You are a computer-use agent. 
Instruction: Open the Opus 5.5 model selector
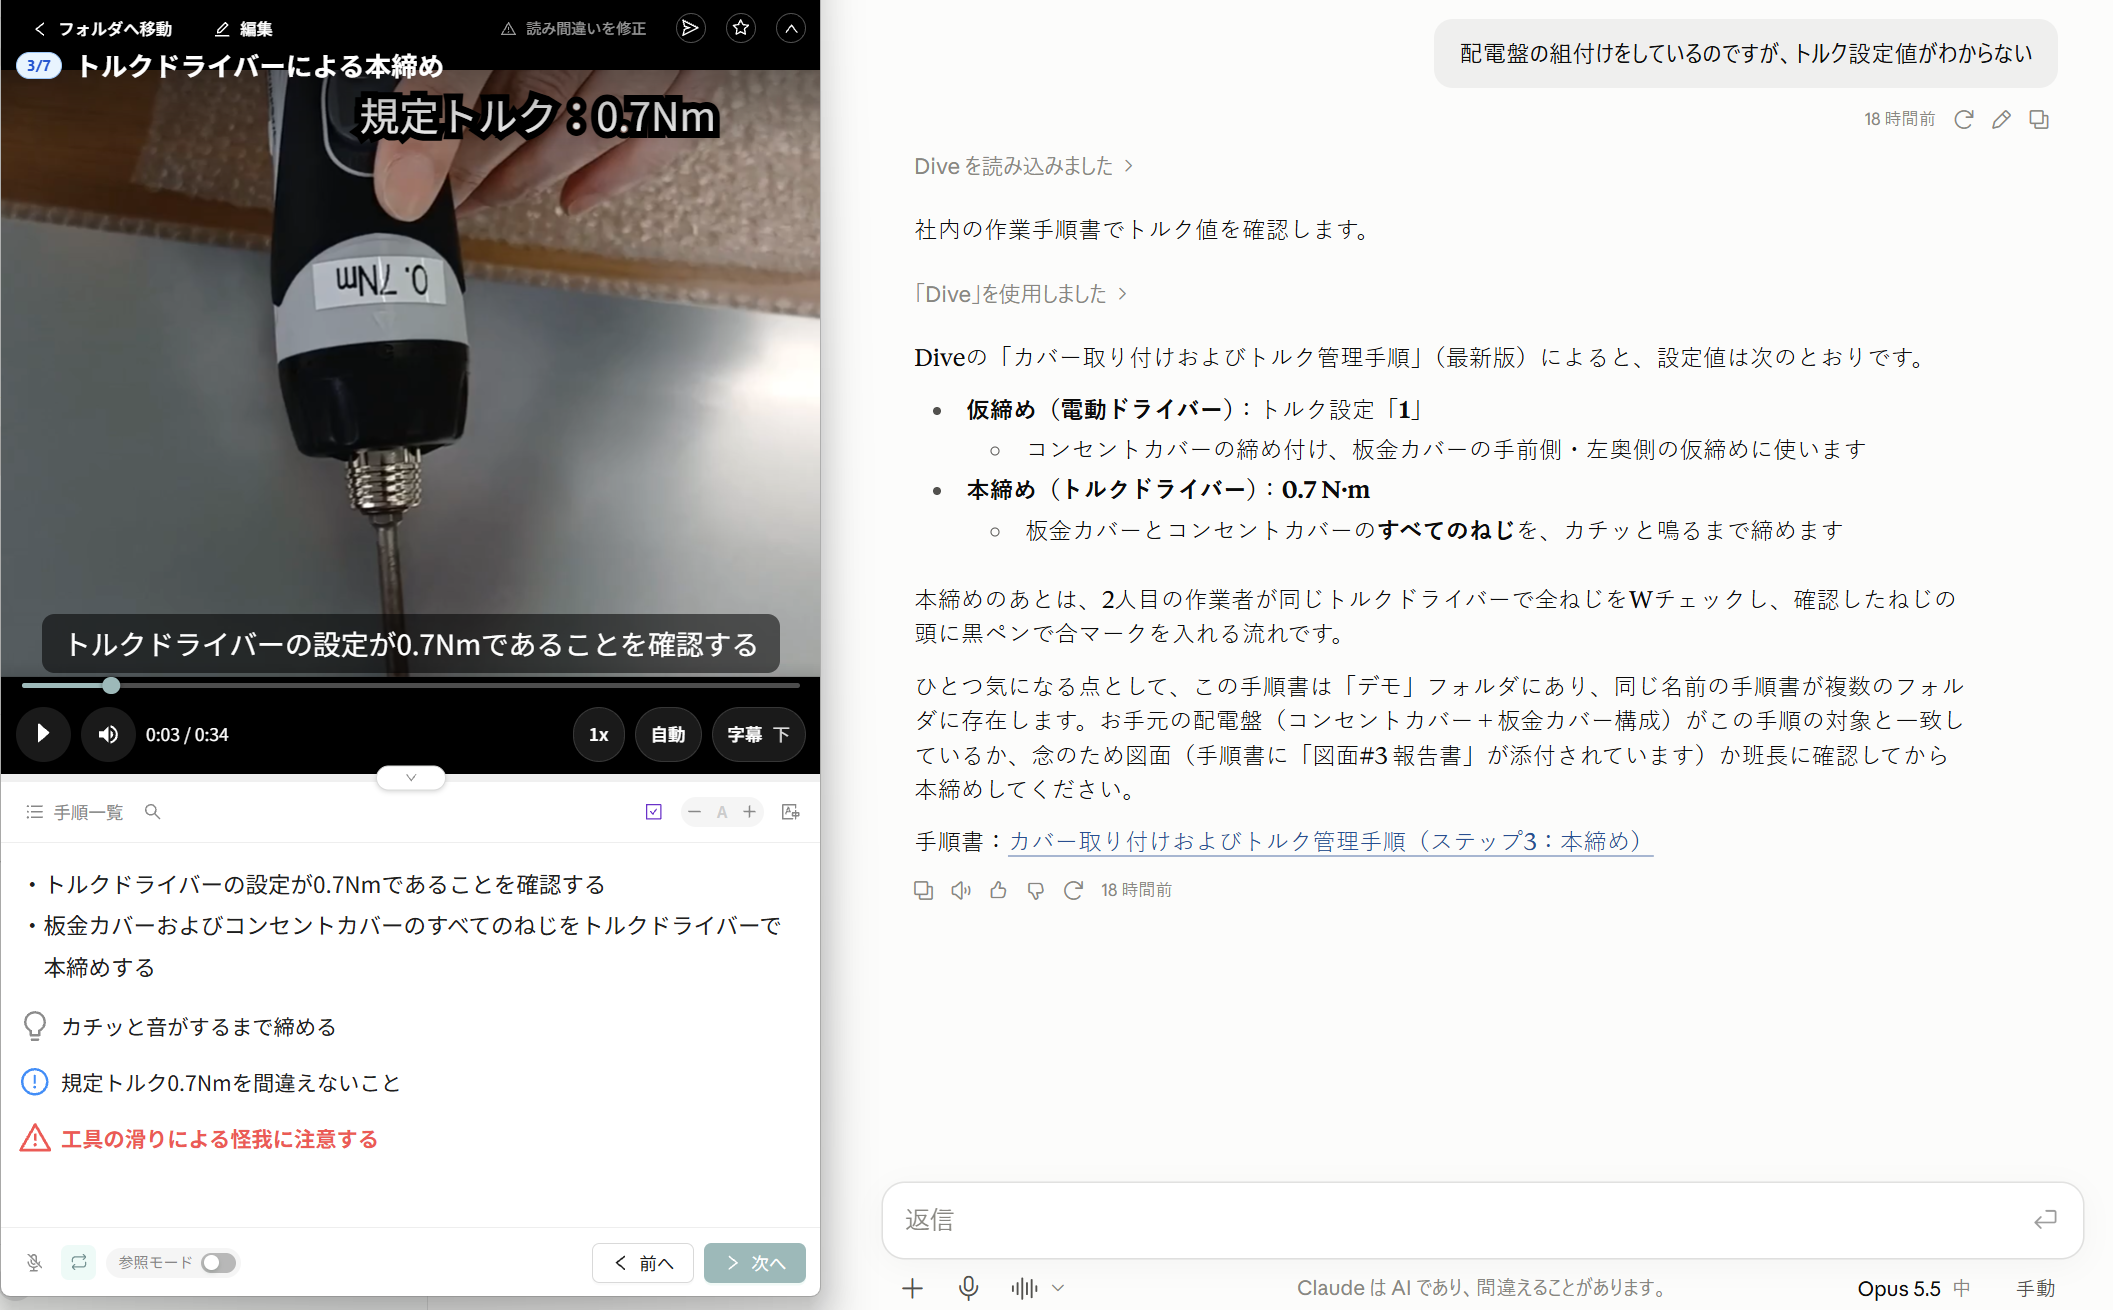(x=1913, y=1288)
